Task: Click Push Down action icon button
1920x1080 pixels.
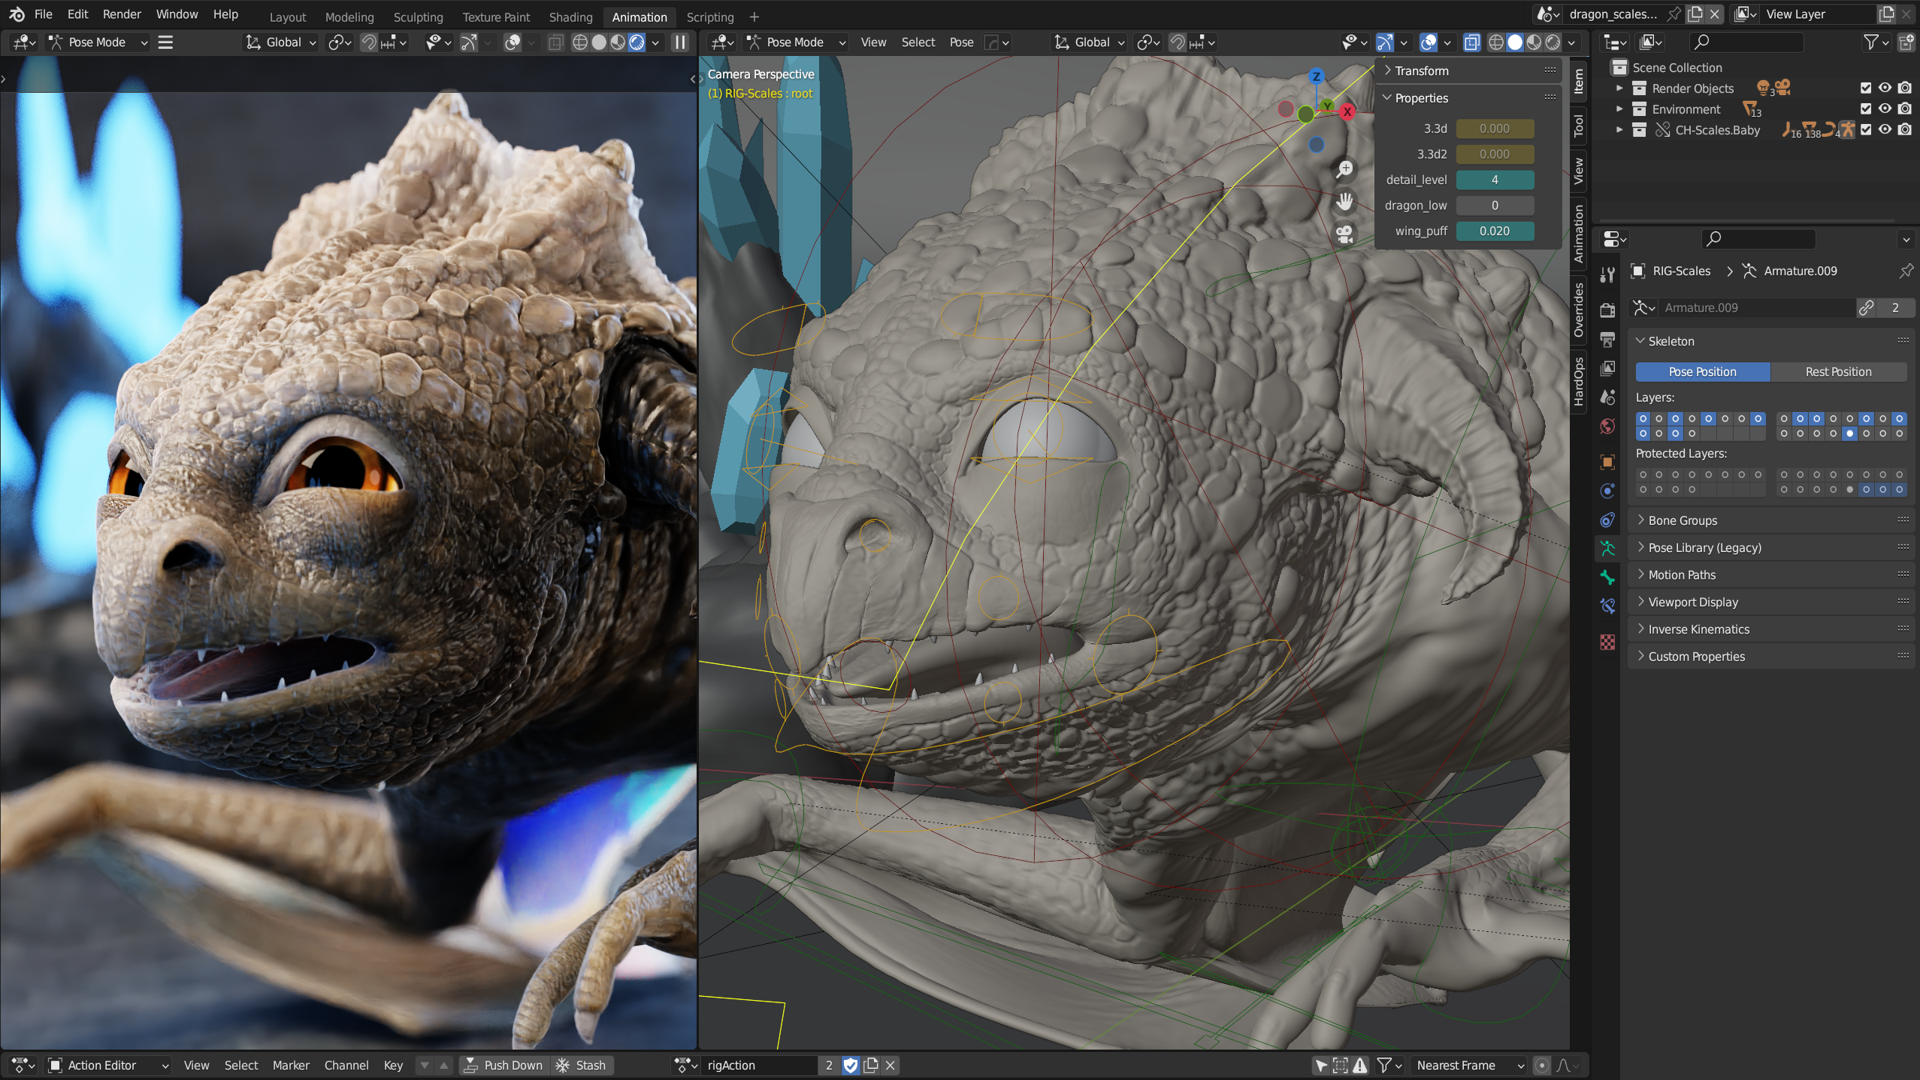Action: 503,1065
